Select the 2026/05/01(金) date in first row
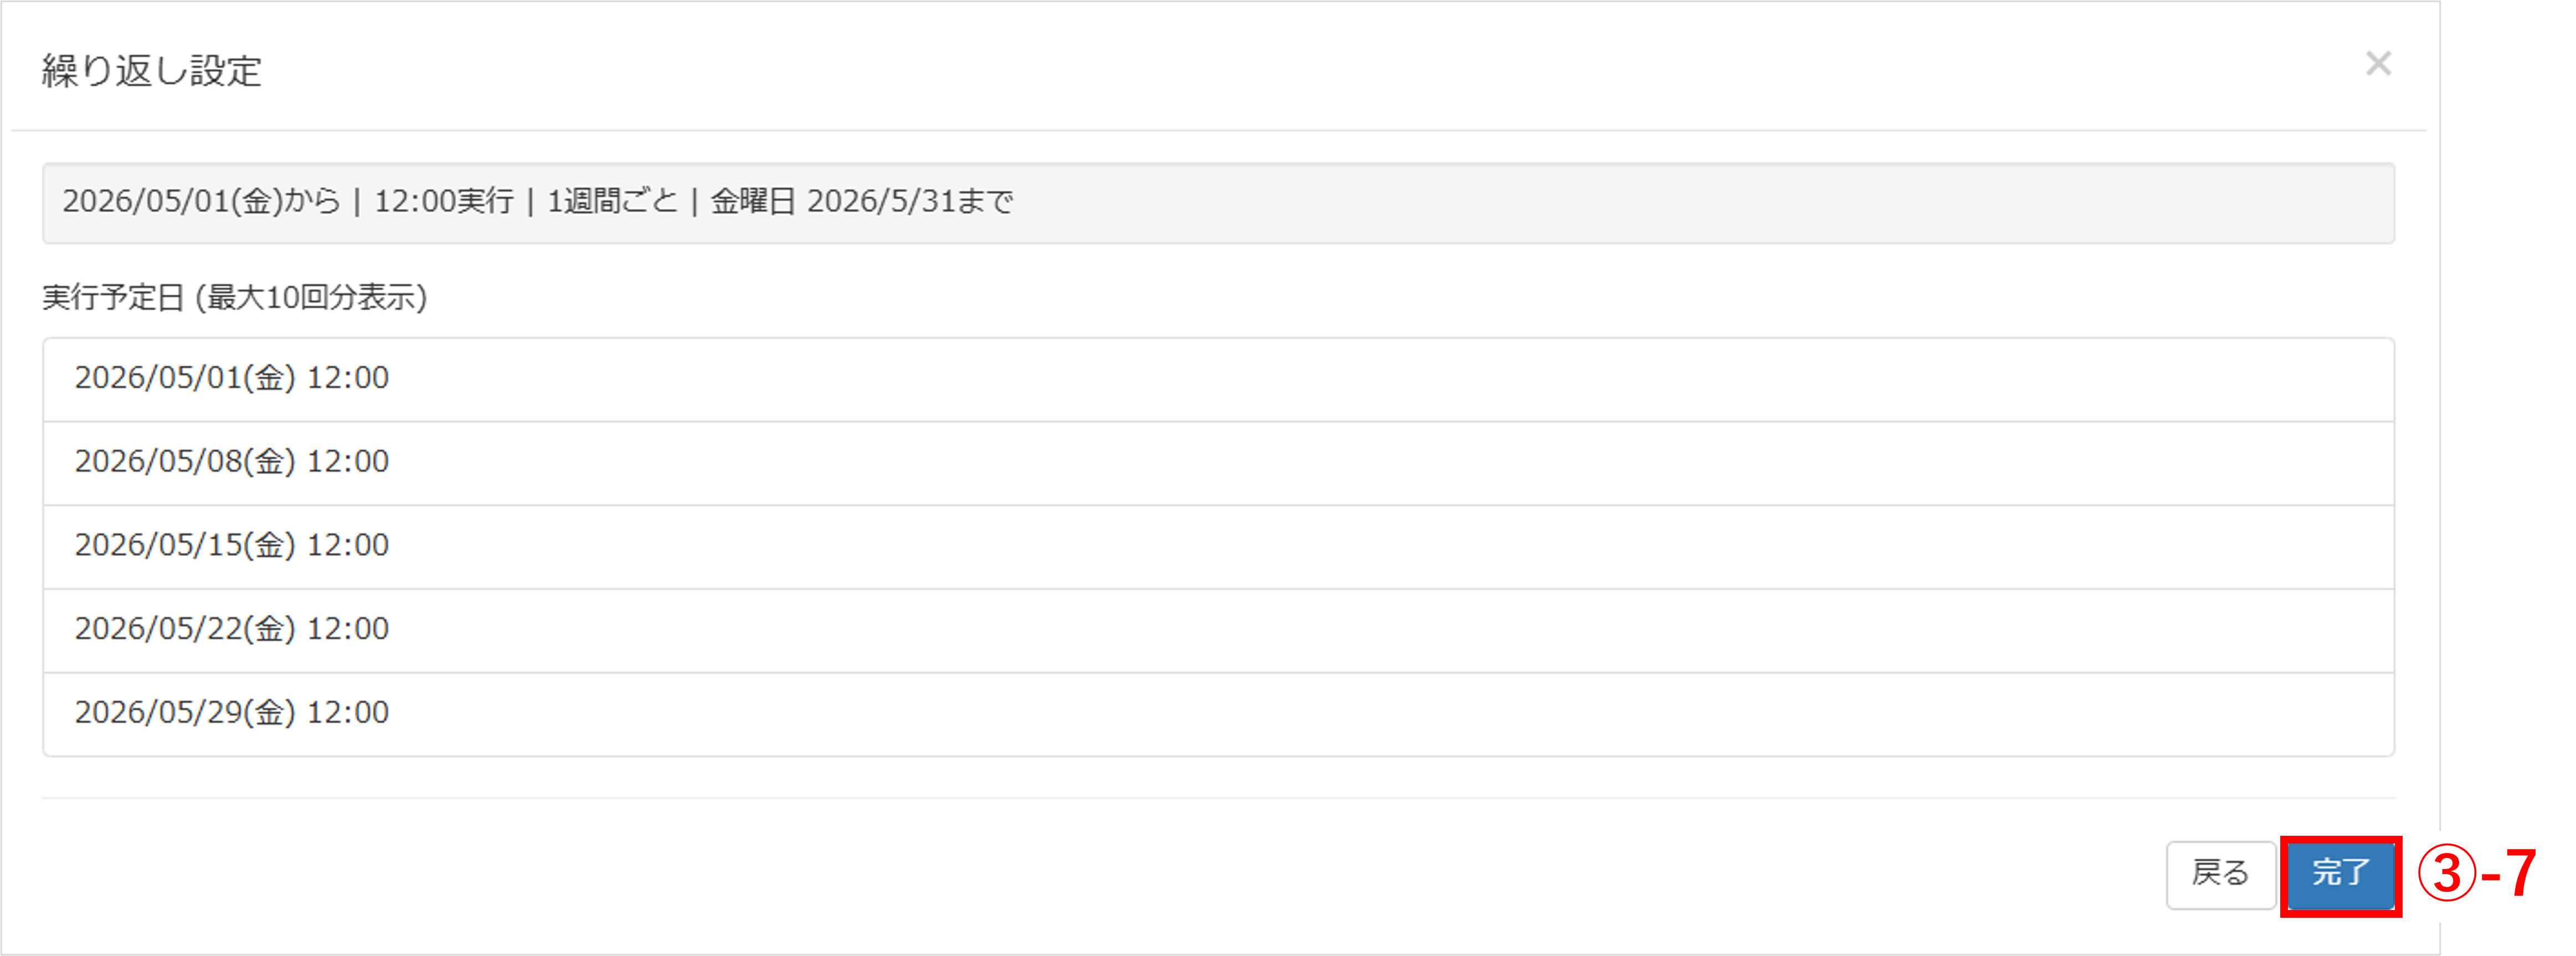 185,378
